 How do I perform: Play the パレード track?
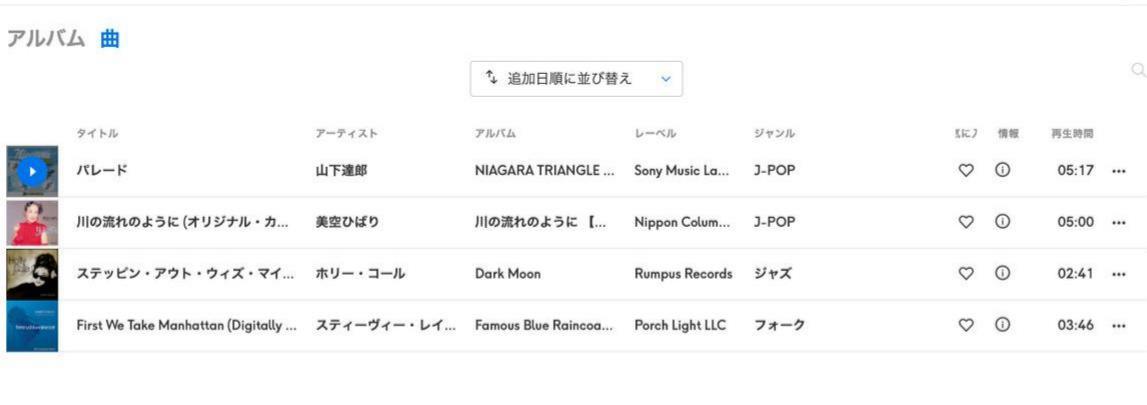[x=31, y=171]
